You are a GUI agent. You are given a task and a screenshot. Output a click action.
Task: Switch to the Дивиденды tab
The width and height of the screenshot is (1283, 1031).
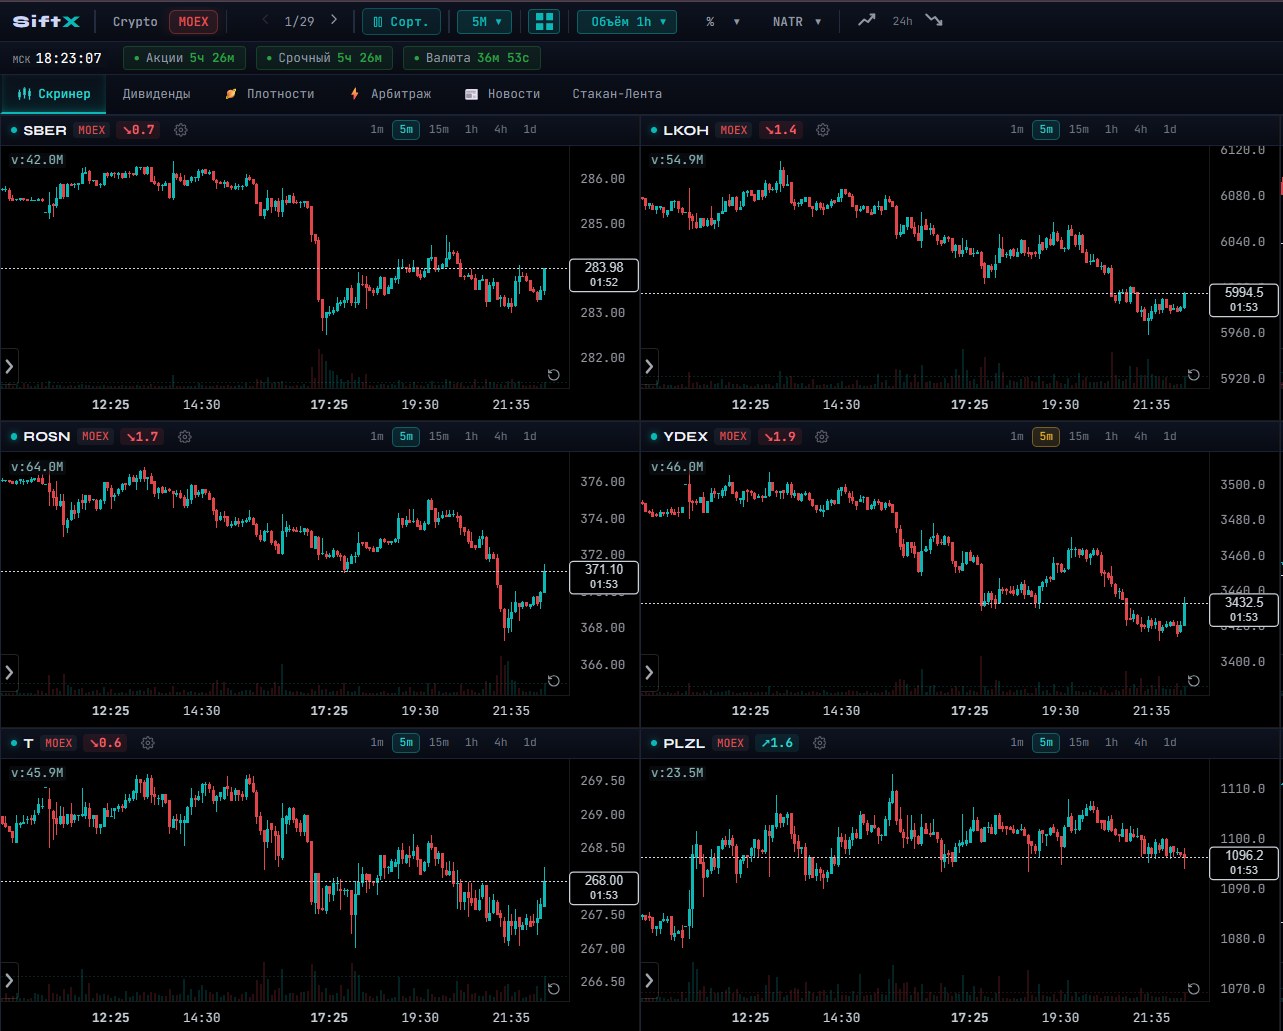(x=156, y=94)
